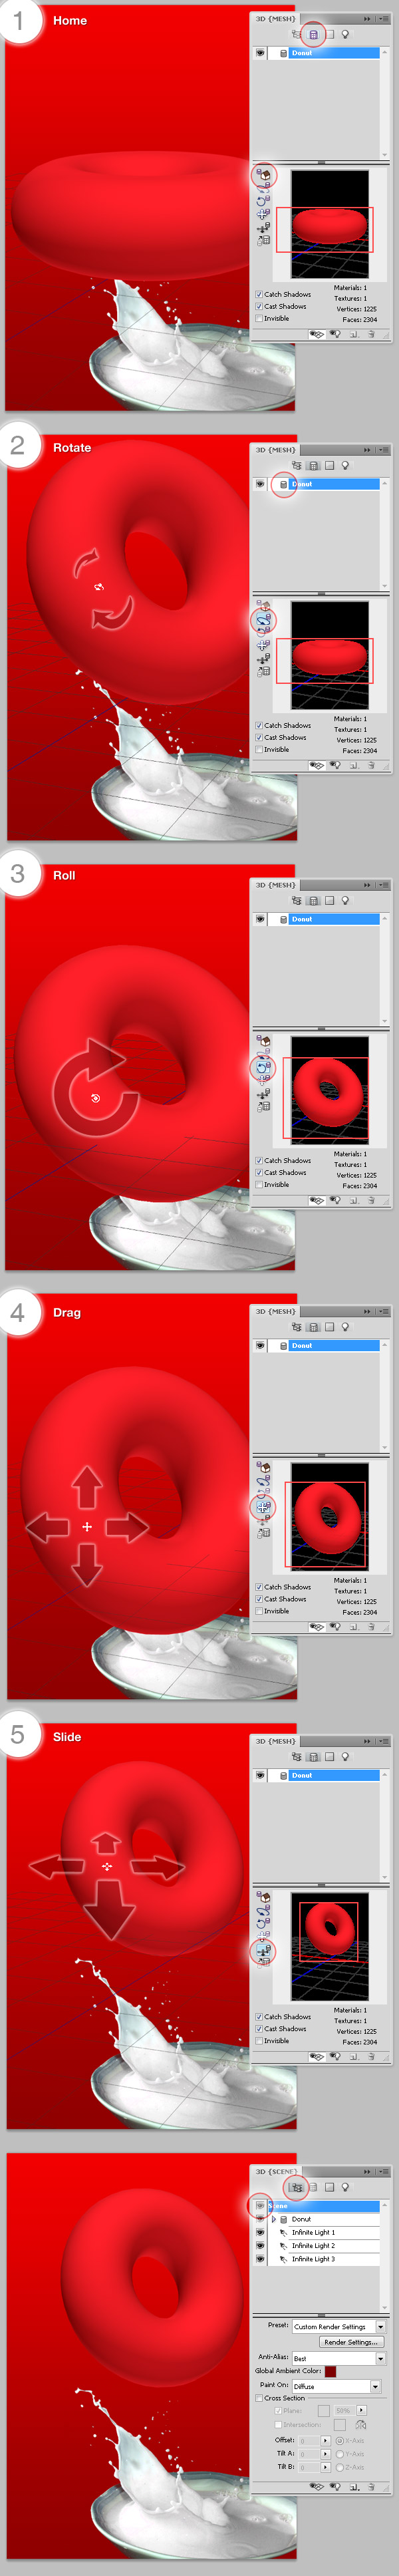Click the mesh Scale tool icon in Drag step panel
This screenshot has height=2576, width=399.
click(x=263, y=1532)
